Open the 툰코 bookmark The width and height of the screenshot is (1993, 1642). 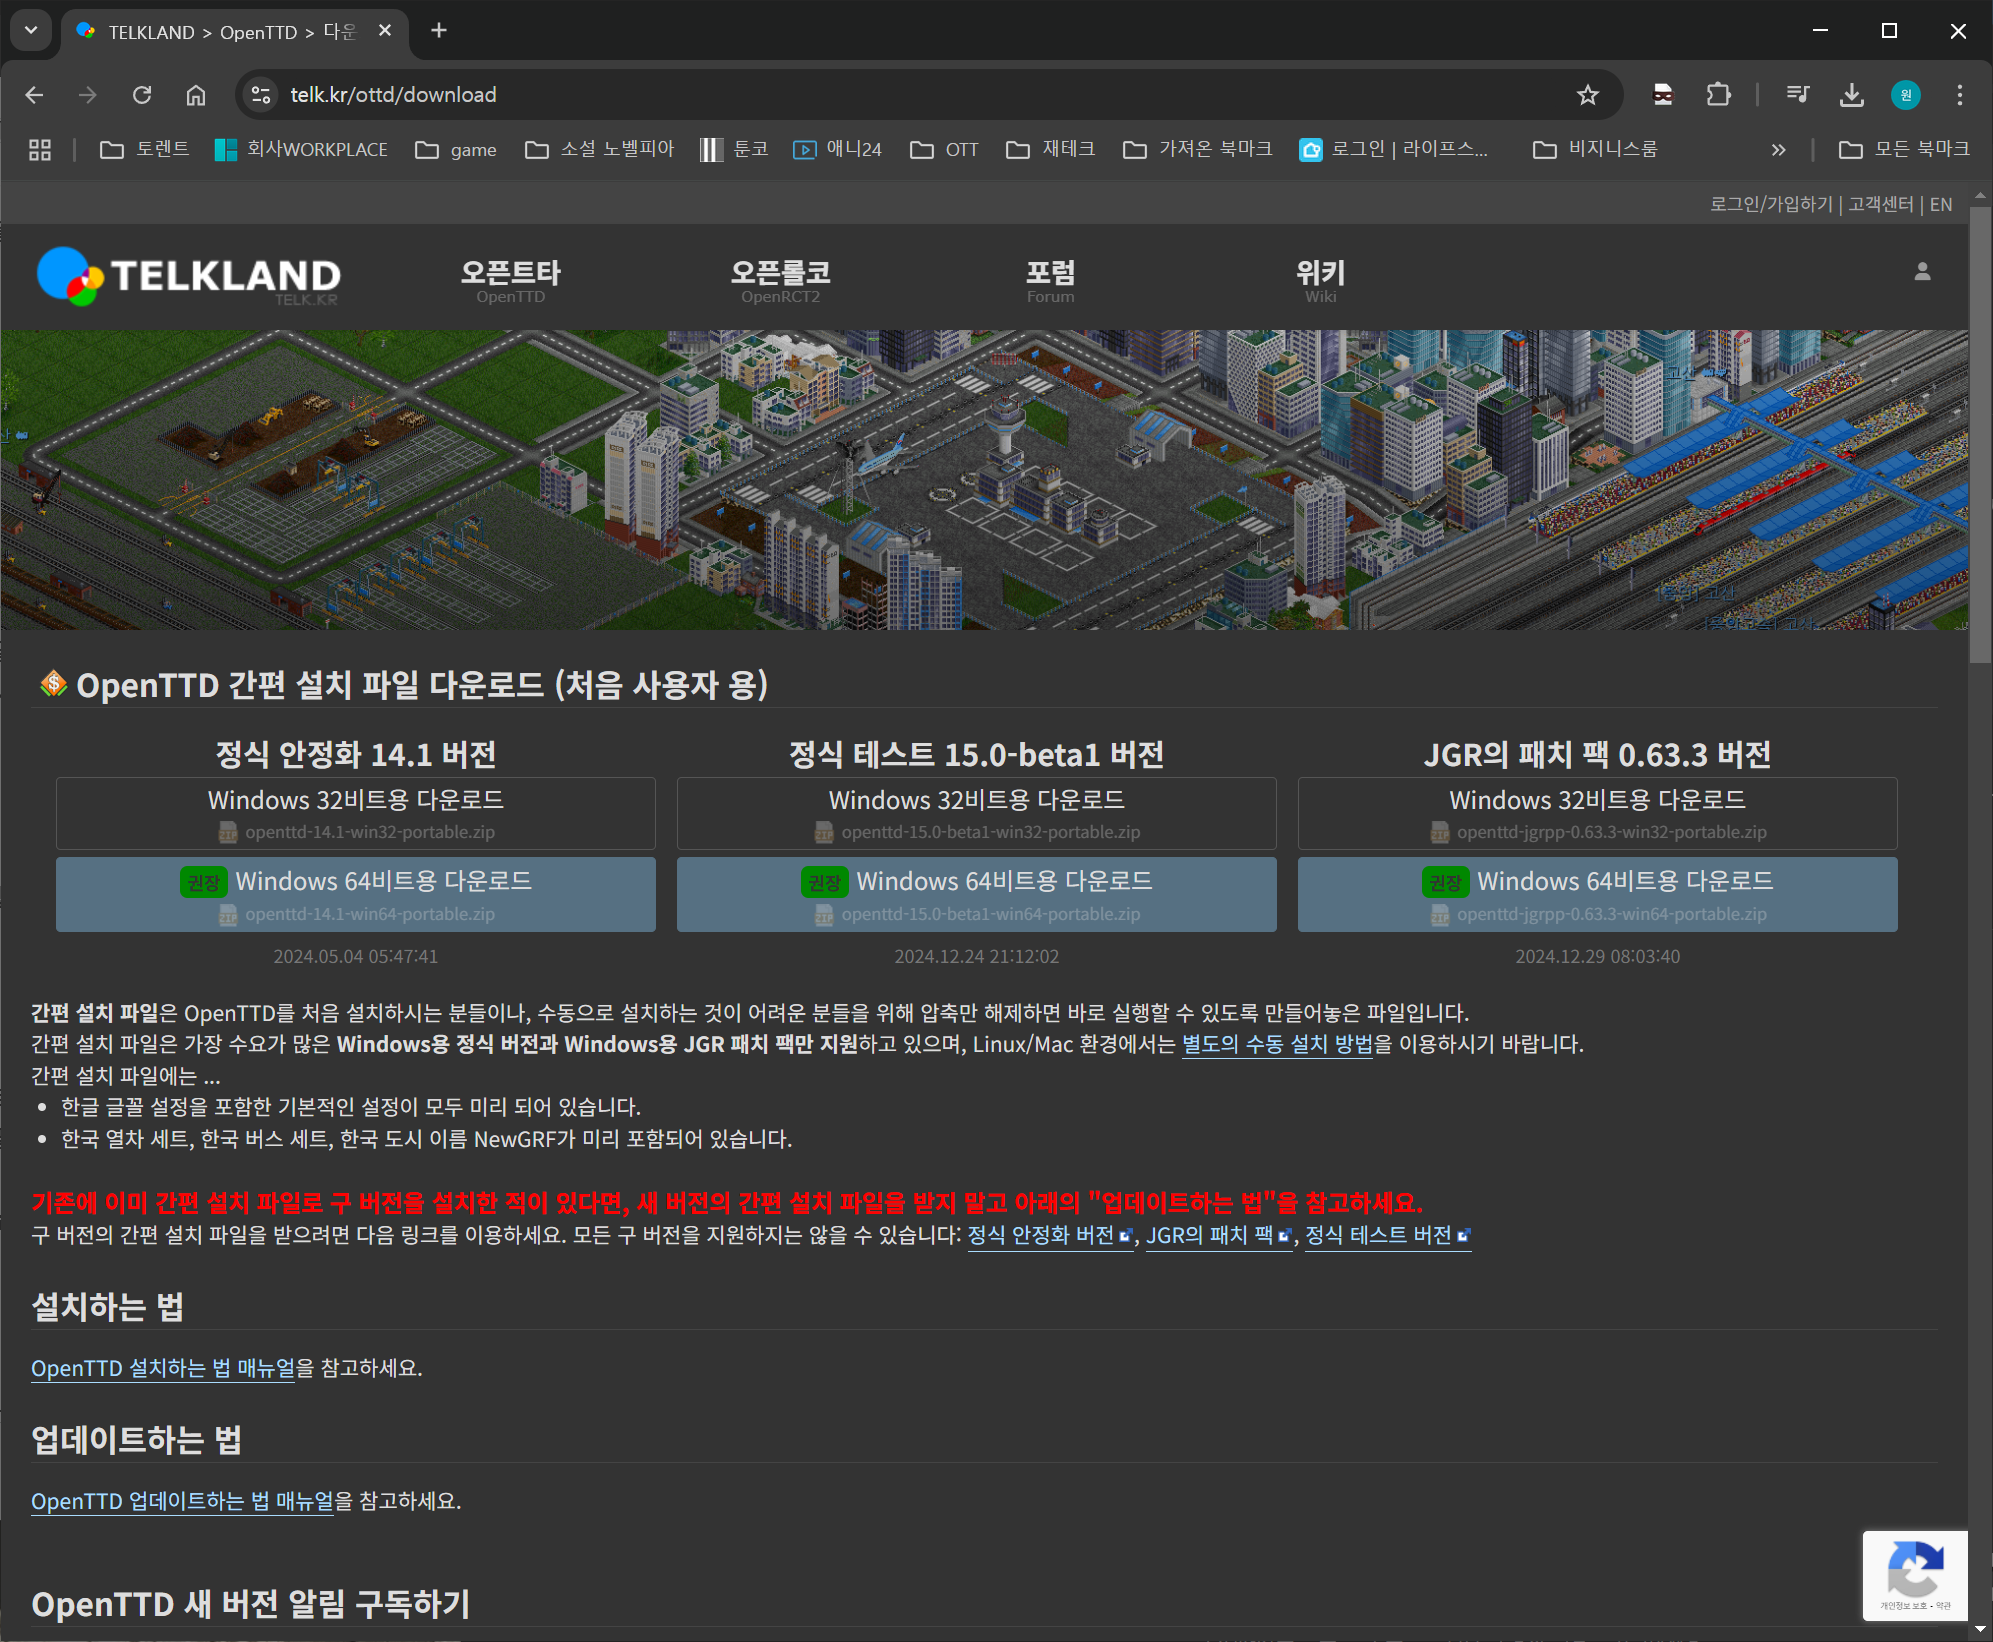coord(734,150)
